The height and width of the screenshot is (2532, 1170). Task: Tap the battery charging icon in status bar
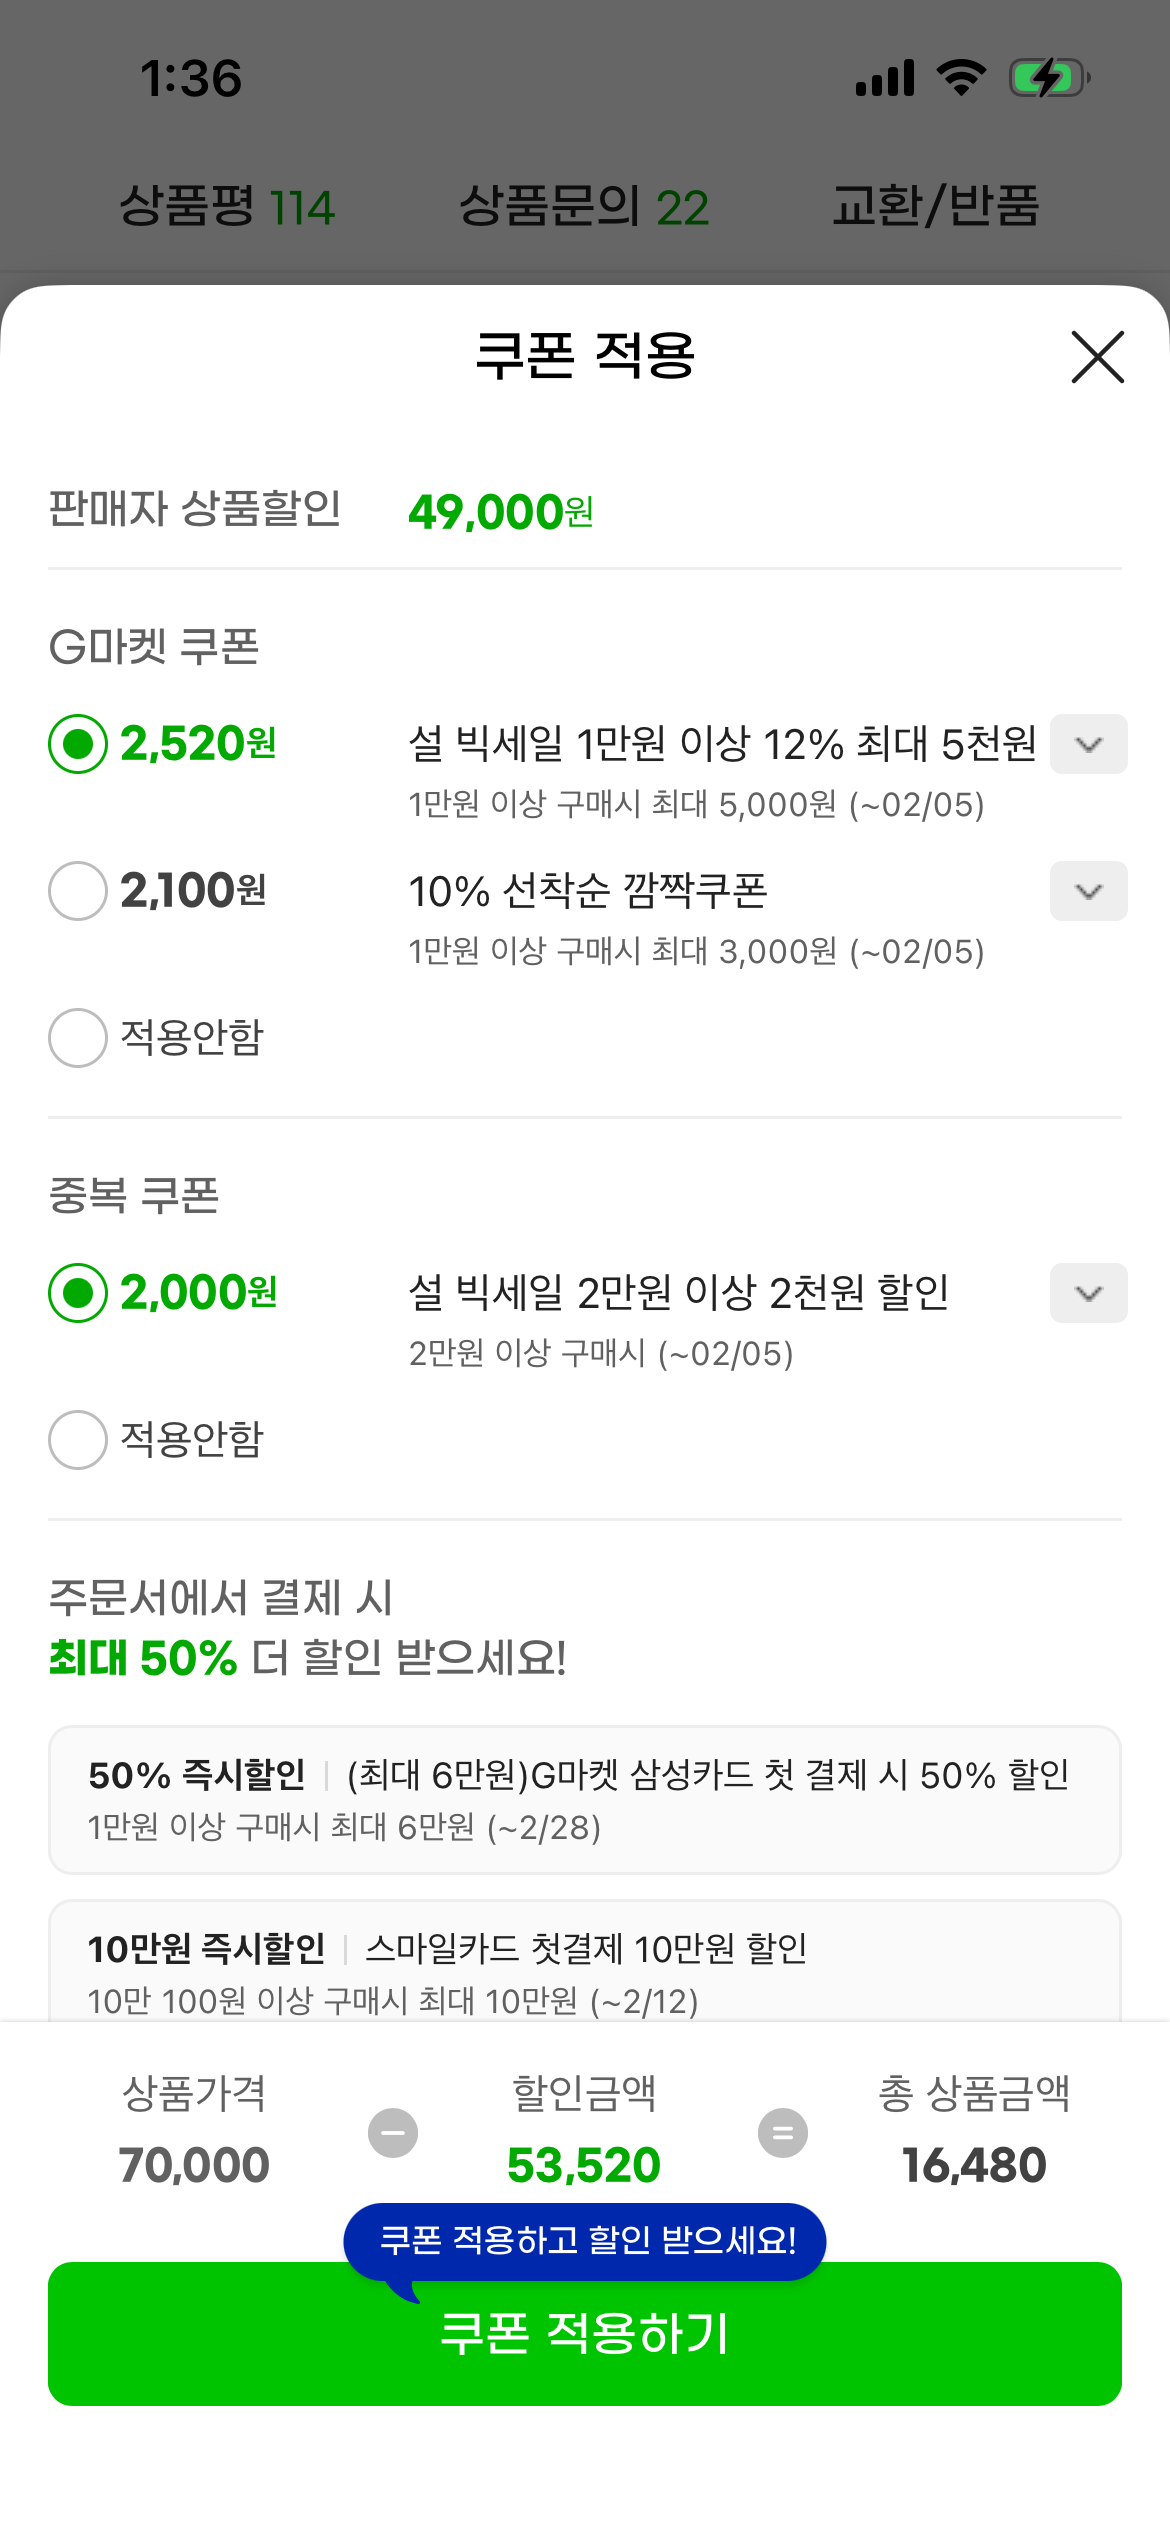(1048, 78)
